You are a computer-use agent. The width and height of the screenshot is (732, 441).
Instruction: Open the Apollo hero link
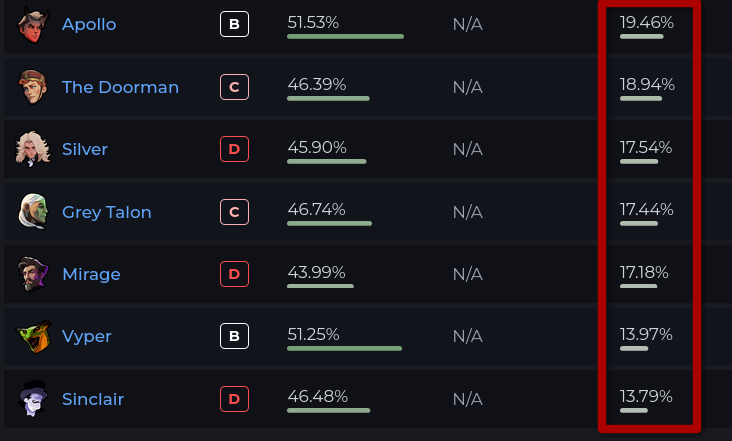pyautogui.click(x=89, y=24)
